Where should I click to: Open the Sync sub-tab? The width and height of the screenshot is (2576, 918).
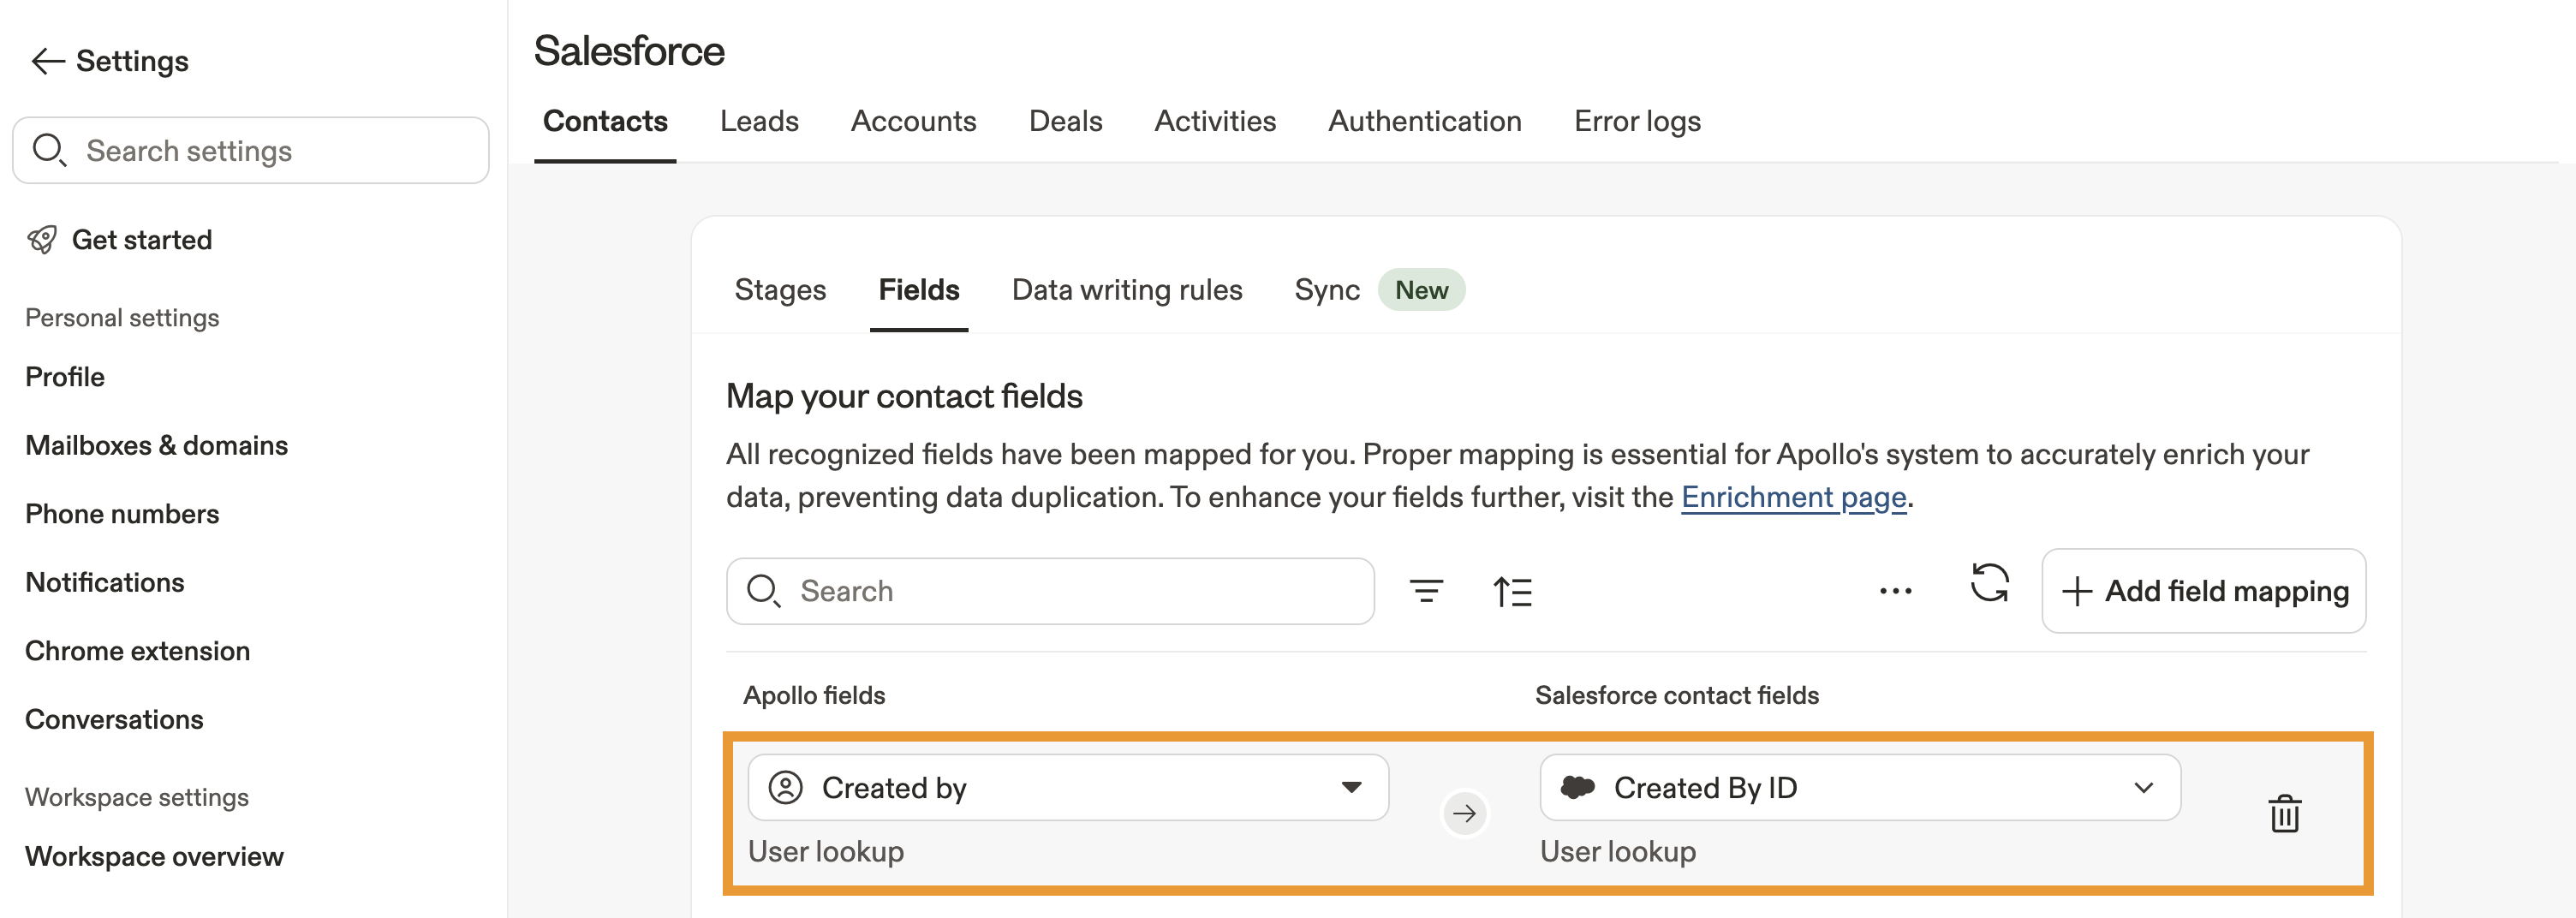click(x=1326, y=290)
